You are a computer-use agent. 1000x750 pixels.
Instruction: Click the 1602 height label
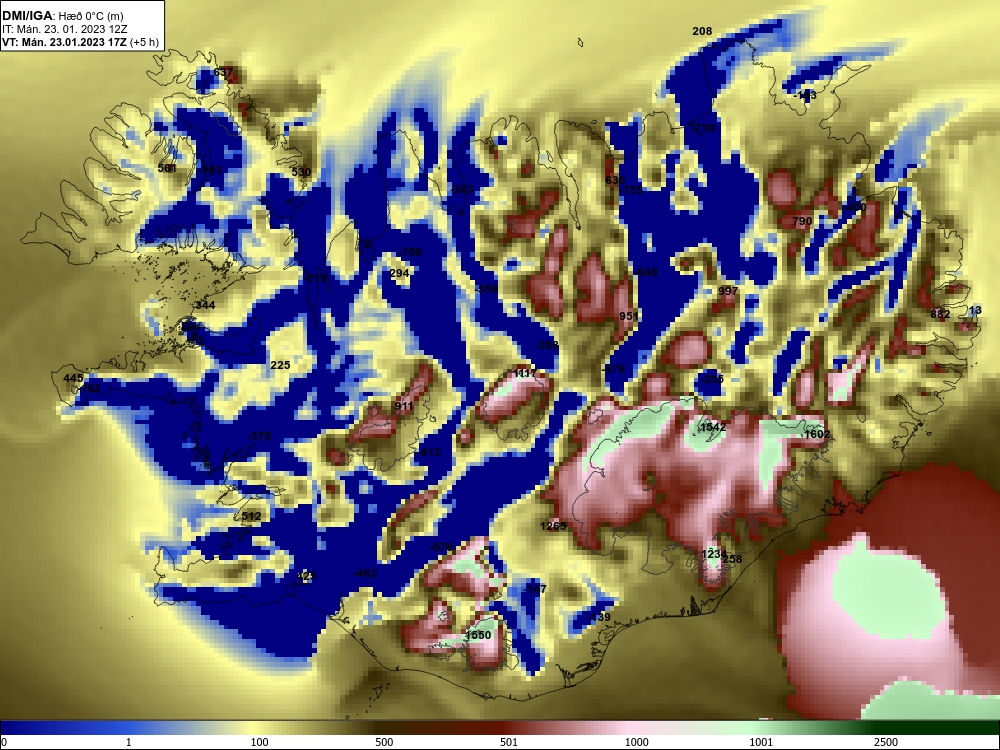click(817, 434)
